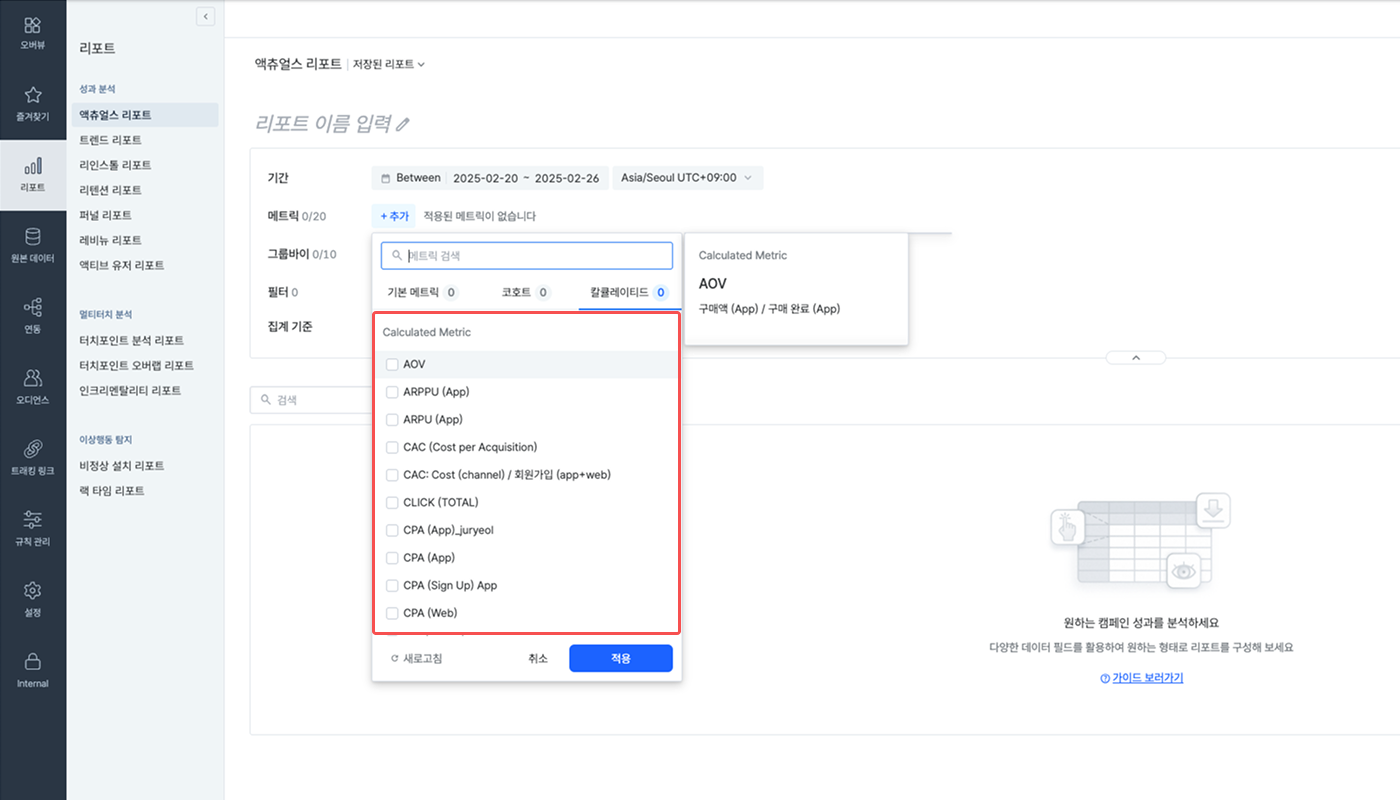Check the CPA (App)_juryeol checkbox

[x=392, y=530]
